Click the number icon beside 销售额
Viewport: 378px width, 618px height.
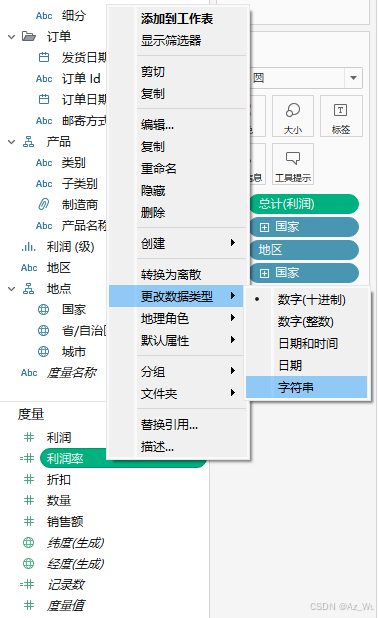(29, 521)
